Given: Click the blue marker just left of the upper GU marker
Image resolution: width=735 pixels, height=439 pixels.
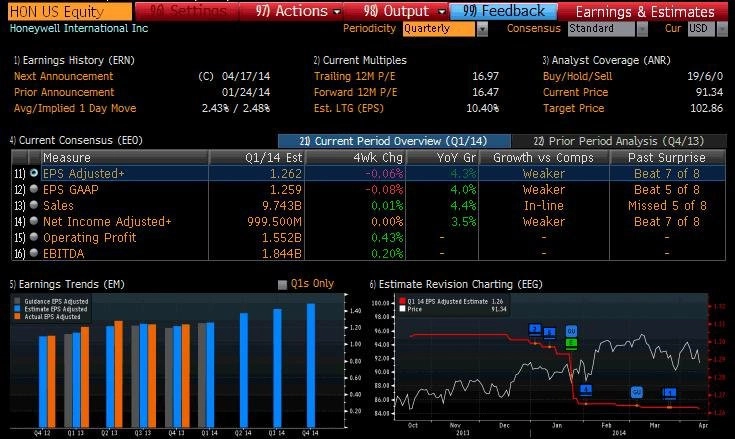Looking at the screenshot, I should click(549, 333).
